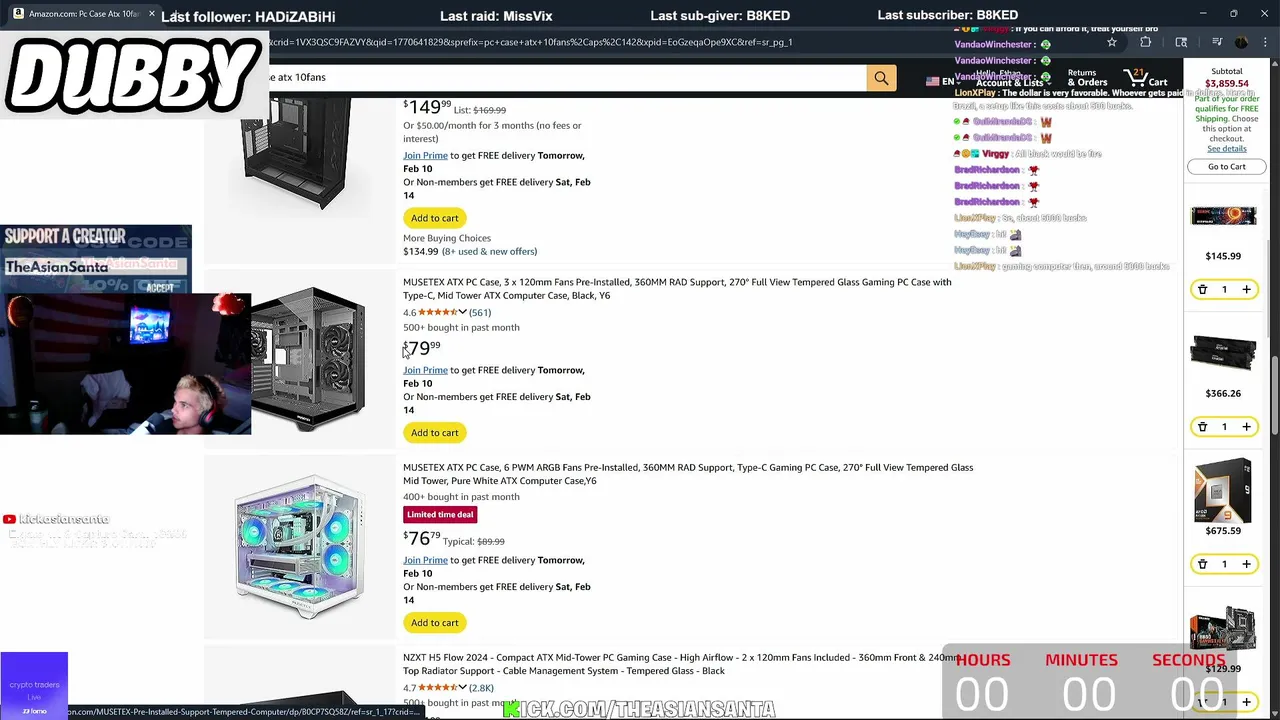Click the orange search magnifier button
1280x720 pixels.
881,78
